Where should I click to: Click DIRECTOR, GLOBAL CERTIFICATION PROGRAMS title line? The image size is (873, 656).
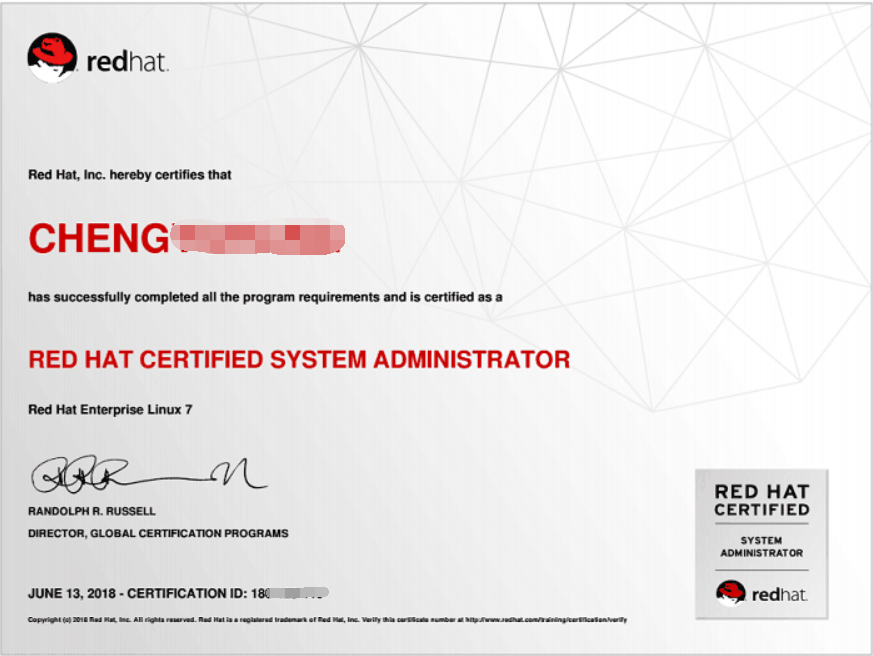coord(158,533)
